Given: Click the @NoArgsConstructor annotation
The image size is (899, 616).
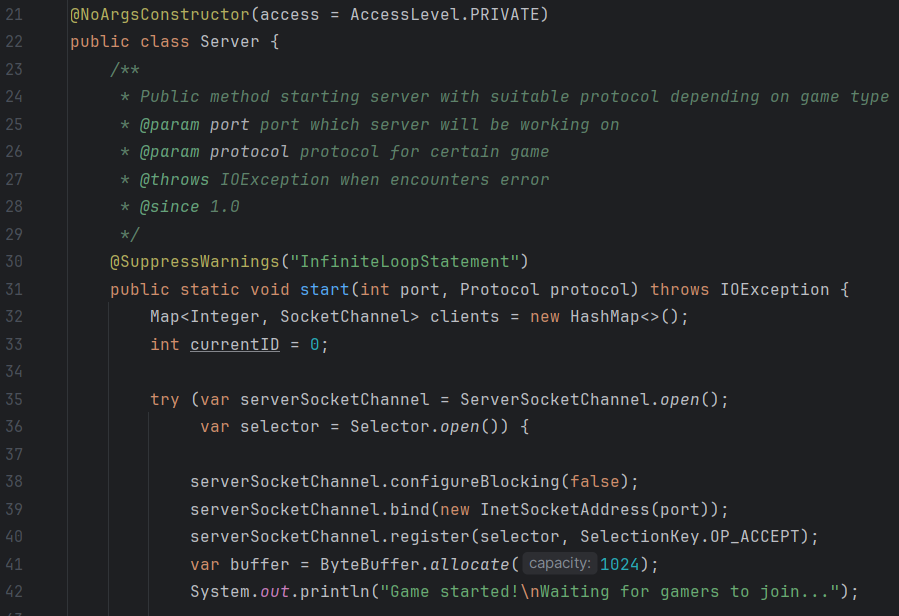Looking at the screenshot, I should 144,15.
